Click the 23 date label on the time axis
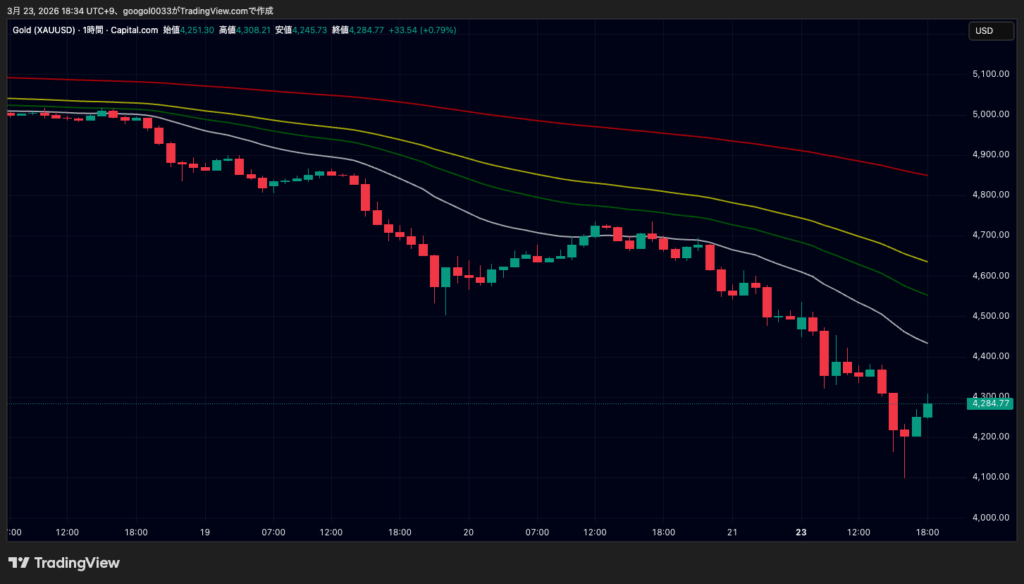1024x584 pixels. coord(800,532)
